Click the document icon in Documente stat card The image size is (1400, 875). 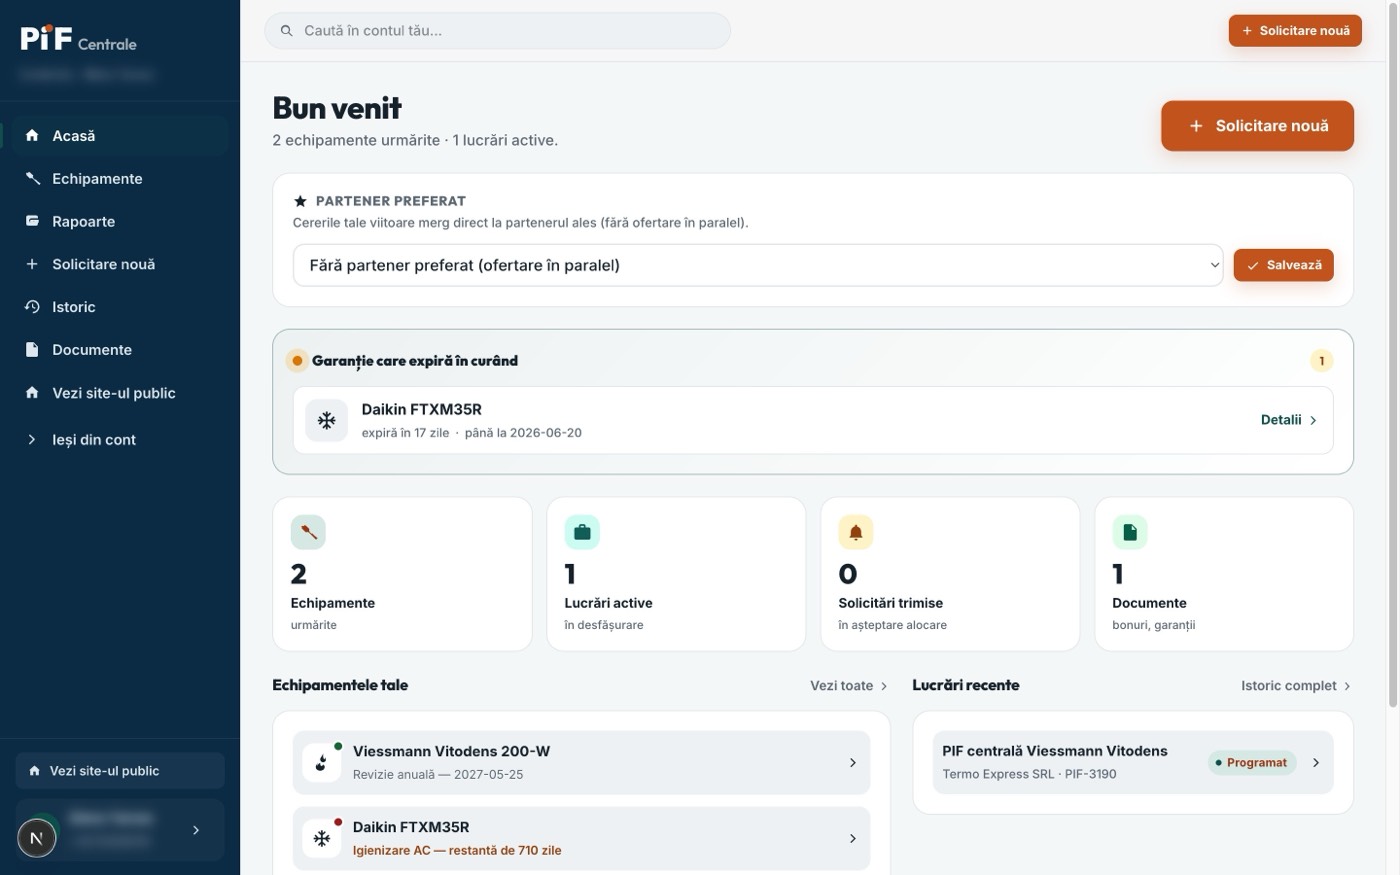[1130, 532]
